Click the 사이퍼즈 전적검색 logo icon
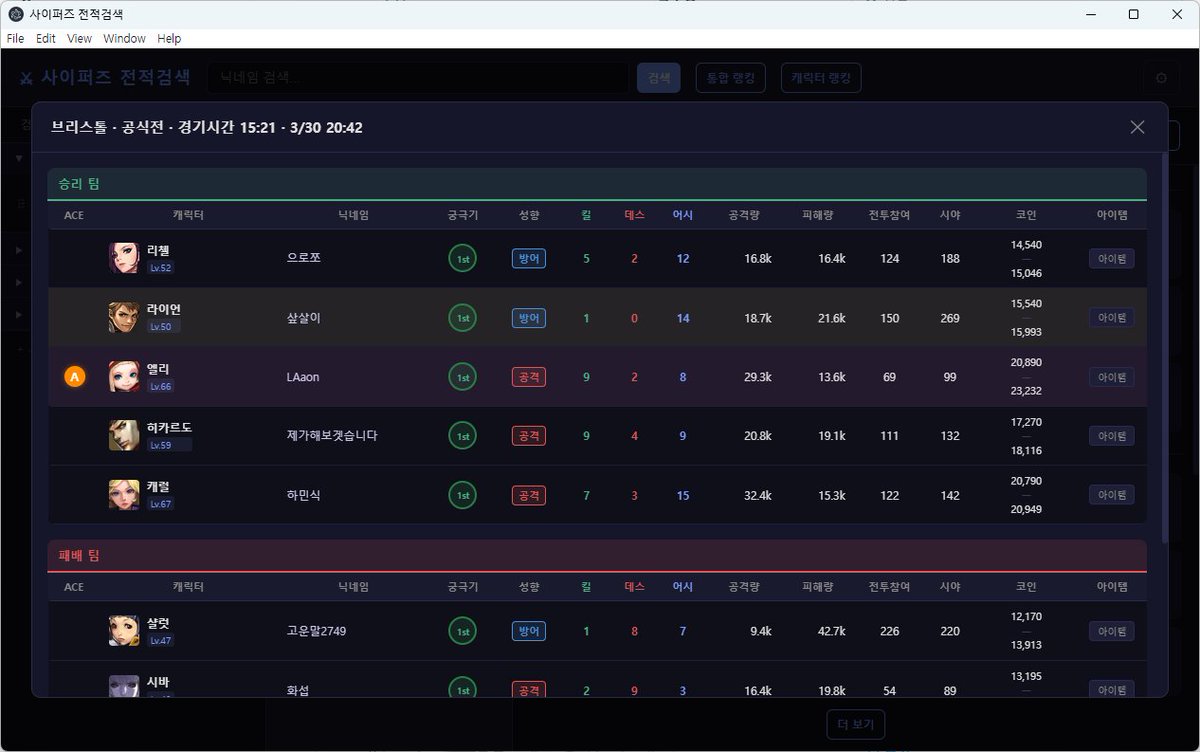This screenshot has height=752, width=1200. click(26, 78)
